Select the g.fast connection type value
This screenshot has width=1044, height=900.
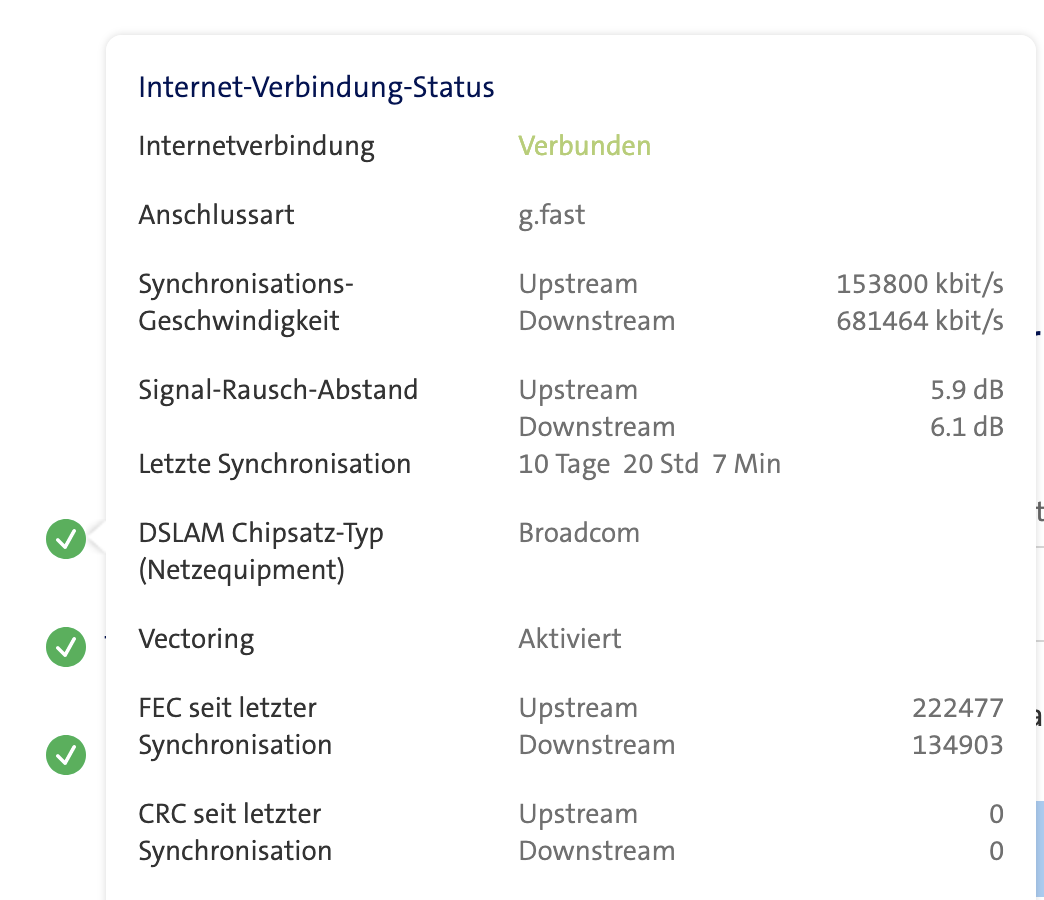click(551, 215)
